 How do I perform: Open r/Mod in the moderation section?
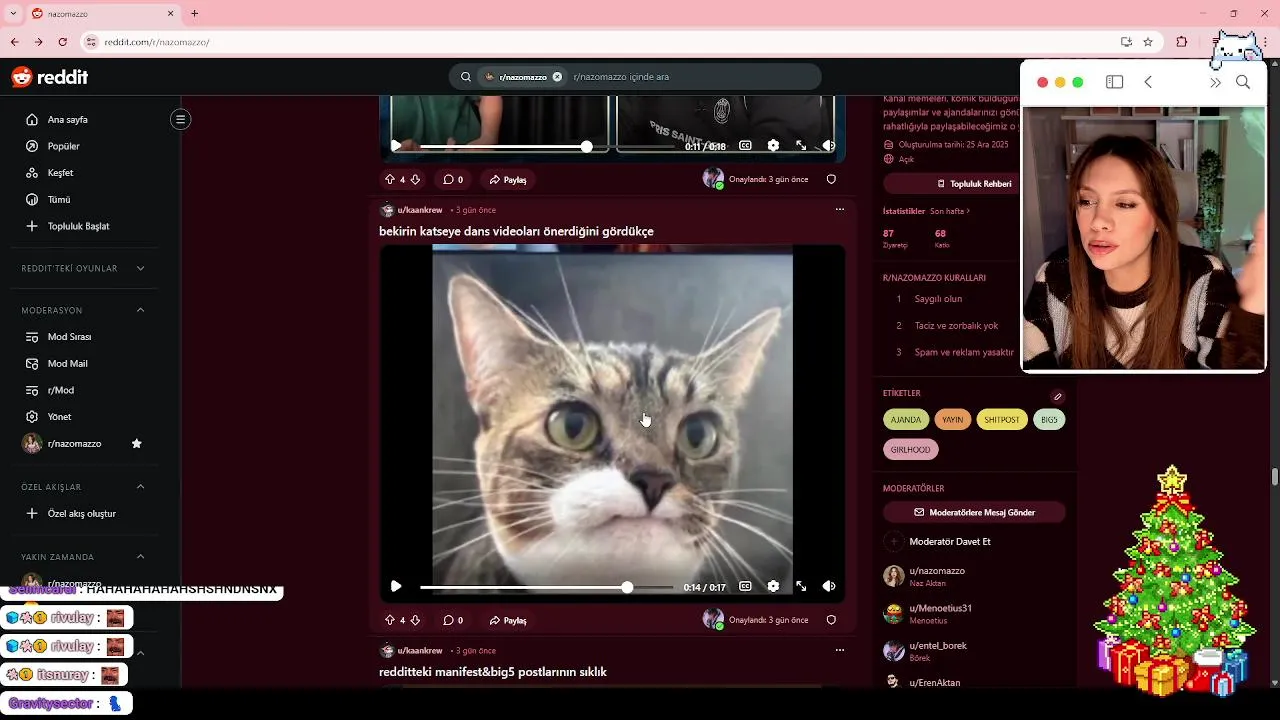point(60,390)
